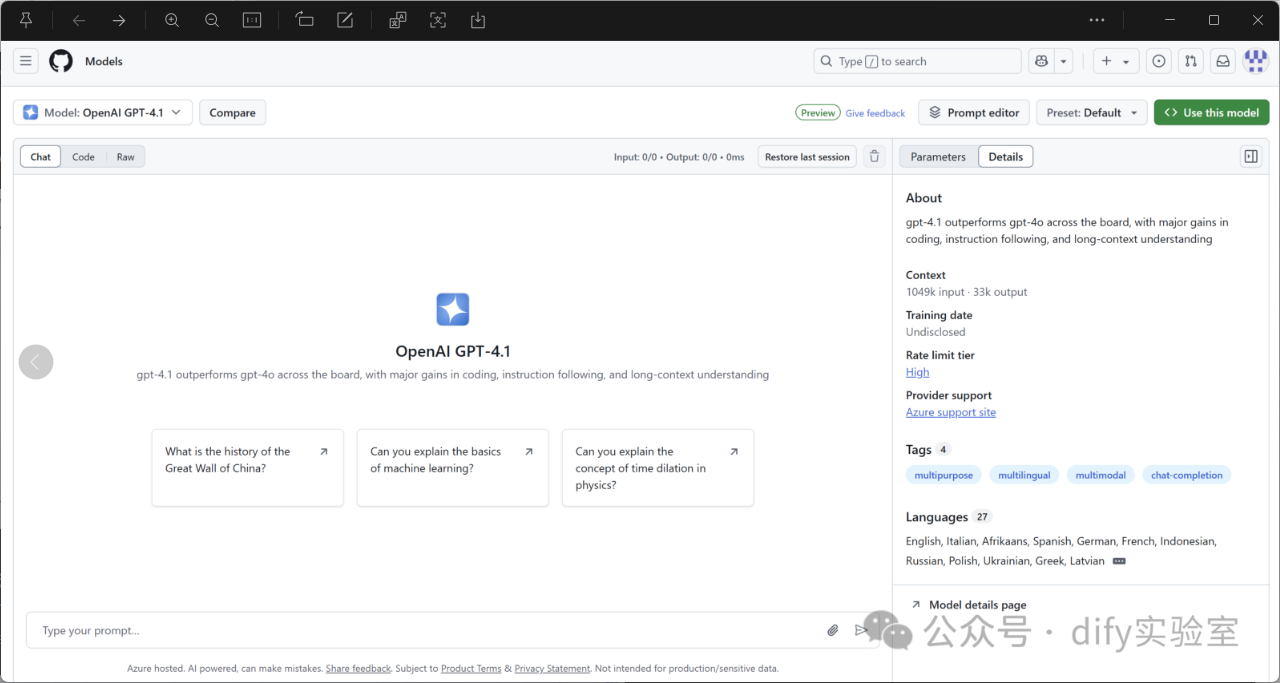Expand the Copilot dropdown arrow
1280x683 pixels.
coord(1064,61)
